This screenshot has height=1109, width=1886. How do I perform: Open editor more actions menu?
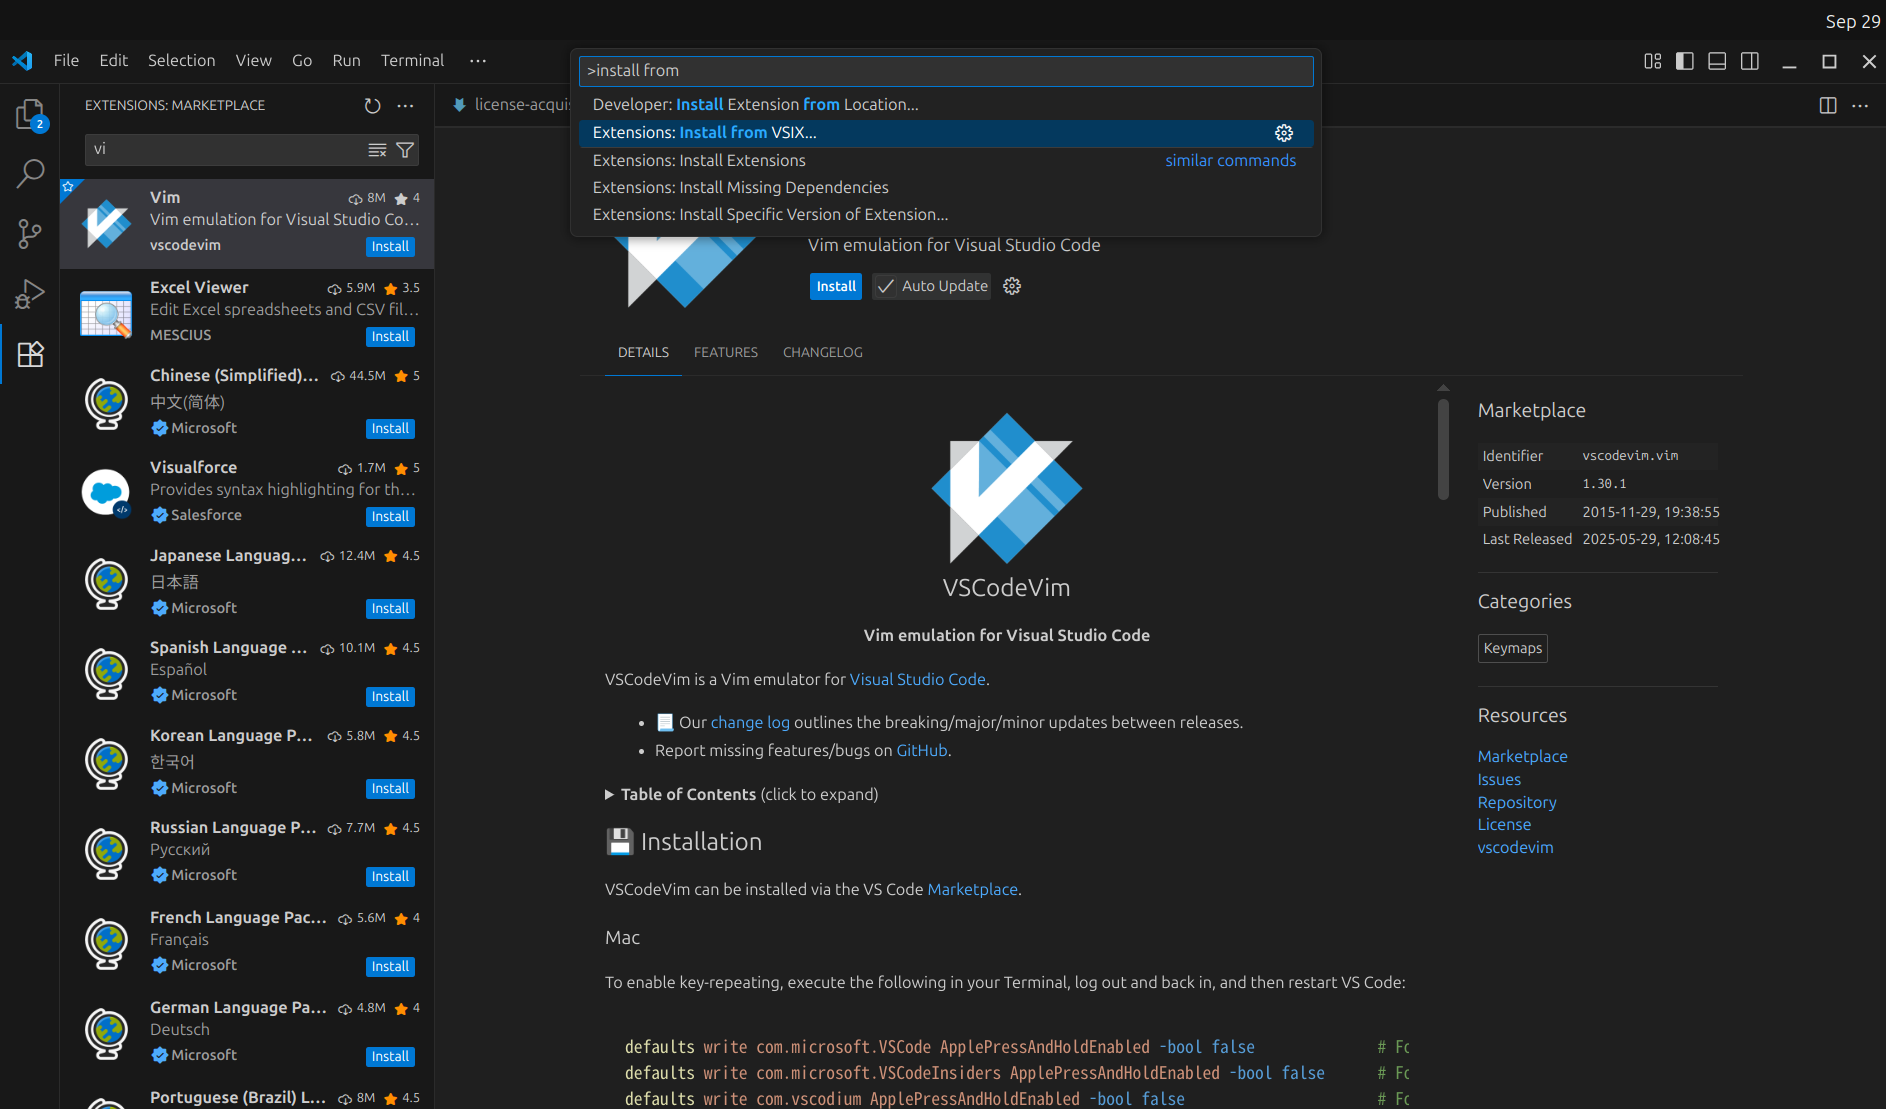pyautogui.click(x=1860, y=105)
